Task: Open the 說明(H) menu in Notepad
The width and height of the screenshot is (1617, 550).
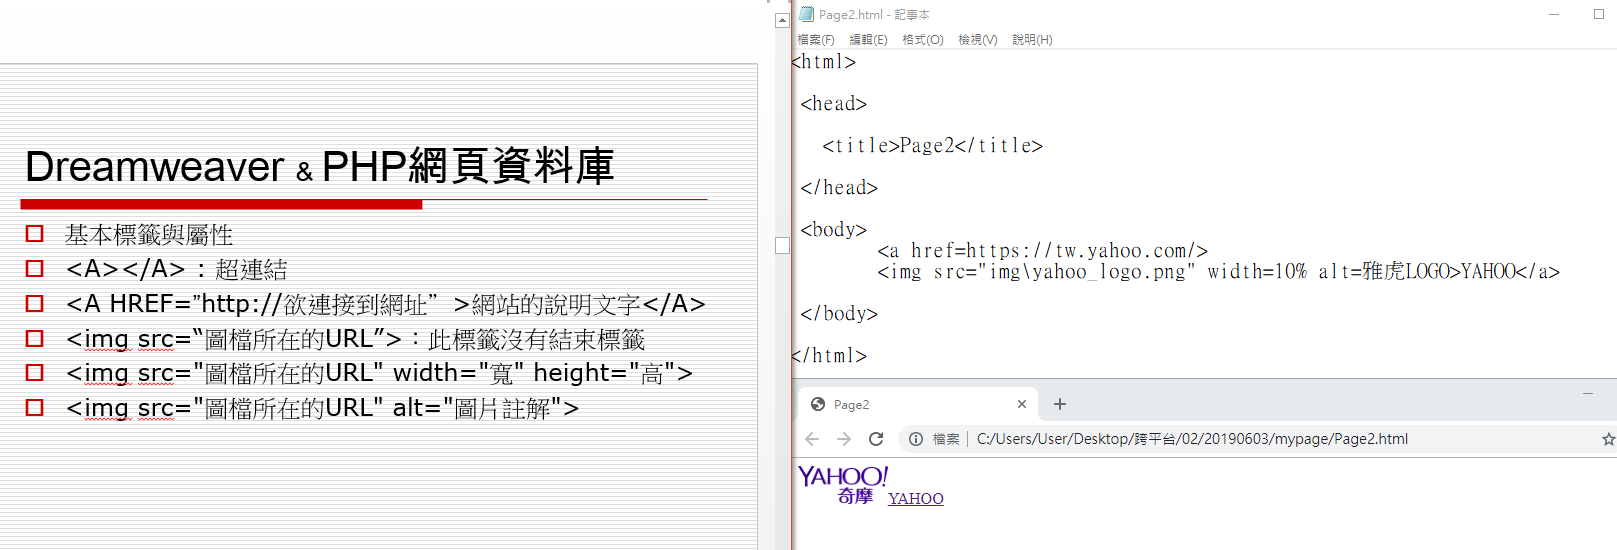Action: (1032, 40)
